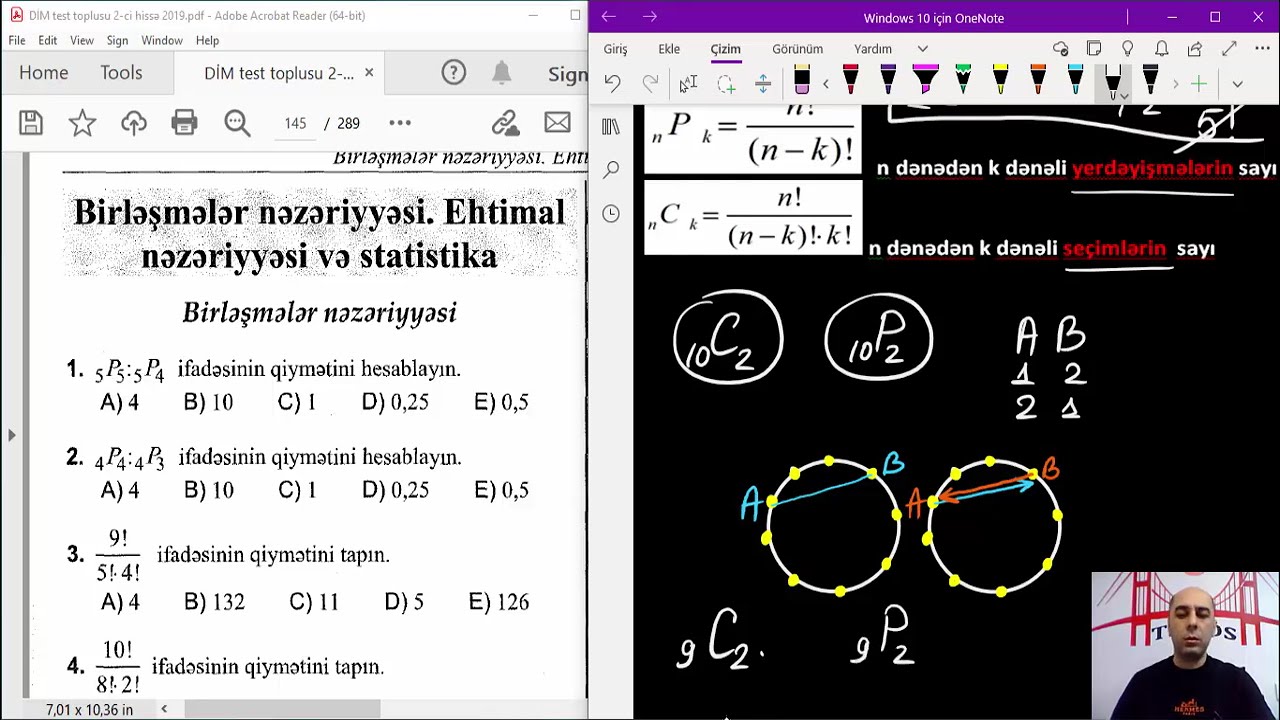This screenshot has width=1280, height=720.
Task: Go to the Acrobat Home tab
Action: [43, 73]
